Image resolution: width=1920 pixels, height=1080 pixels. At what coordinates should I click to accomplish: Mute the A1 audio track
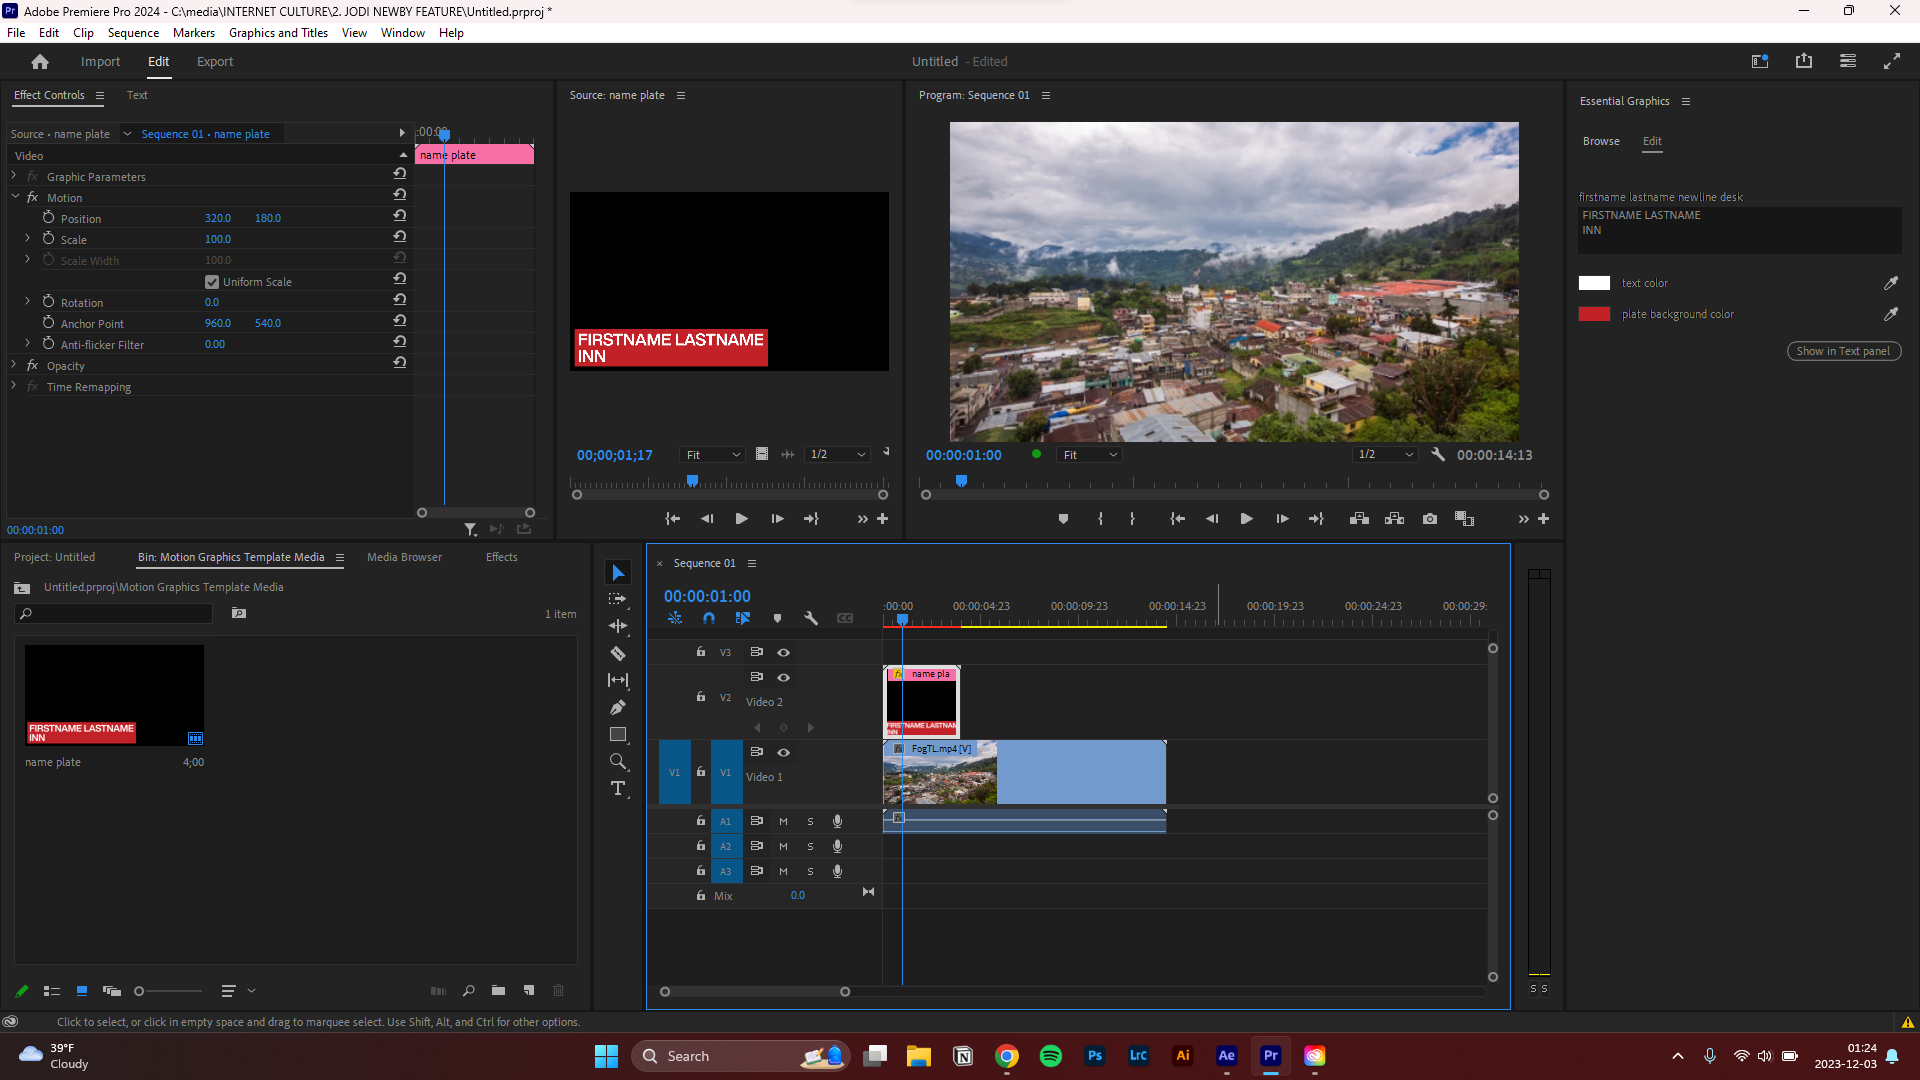click(x=783, y=820)
